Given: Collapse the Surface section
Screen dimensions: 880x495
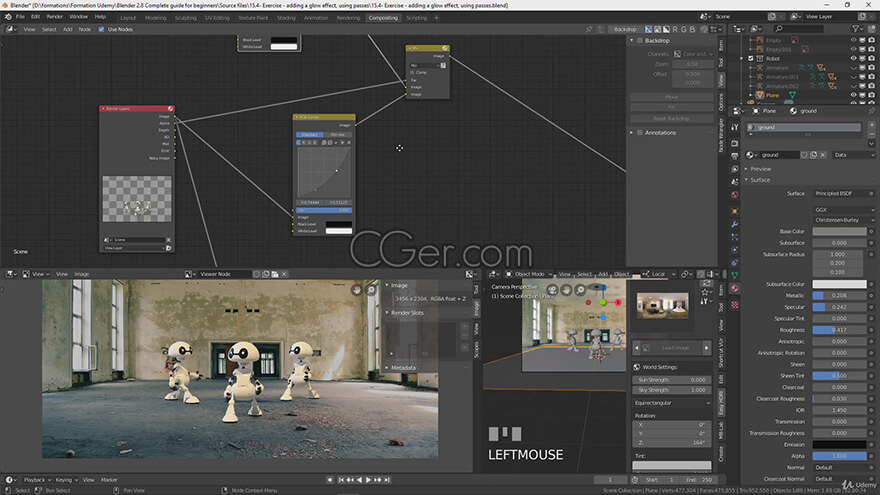Looking at the screenshot, I should click(760, 180).
